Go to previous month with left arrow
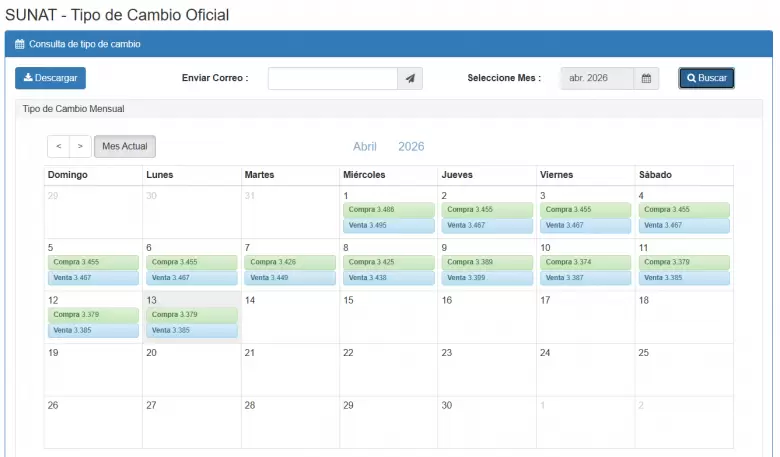This screenshot has width=780, height=457. (58, 147)
